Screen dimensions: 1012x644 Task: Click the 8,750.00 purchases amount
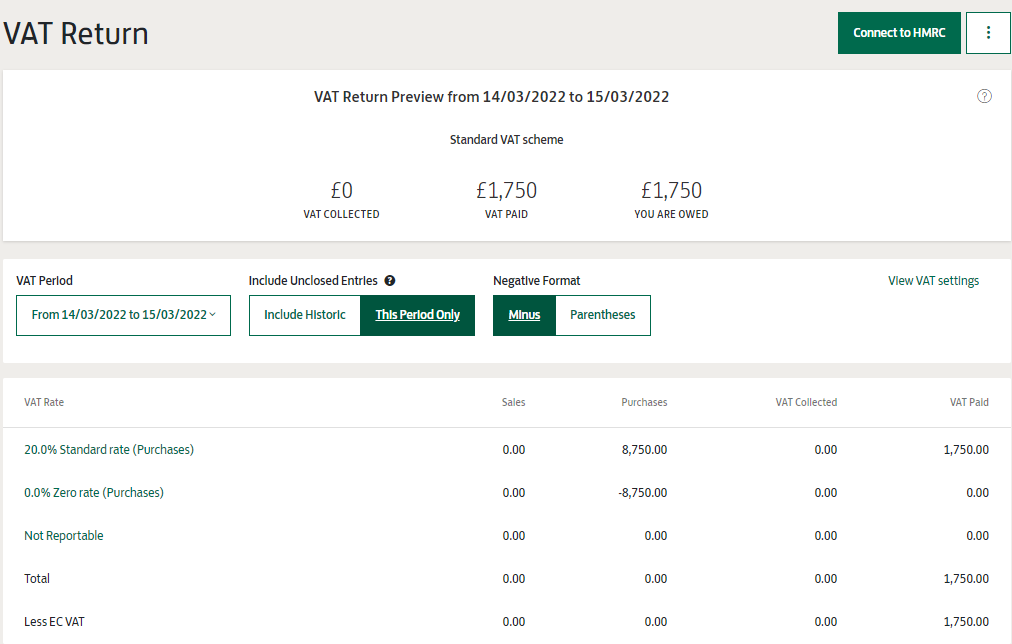(644, 450)
